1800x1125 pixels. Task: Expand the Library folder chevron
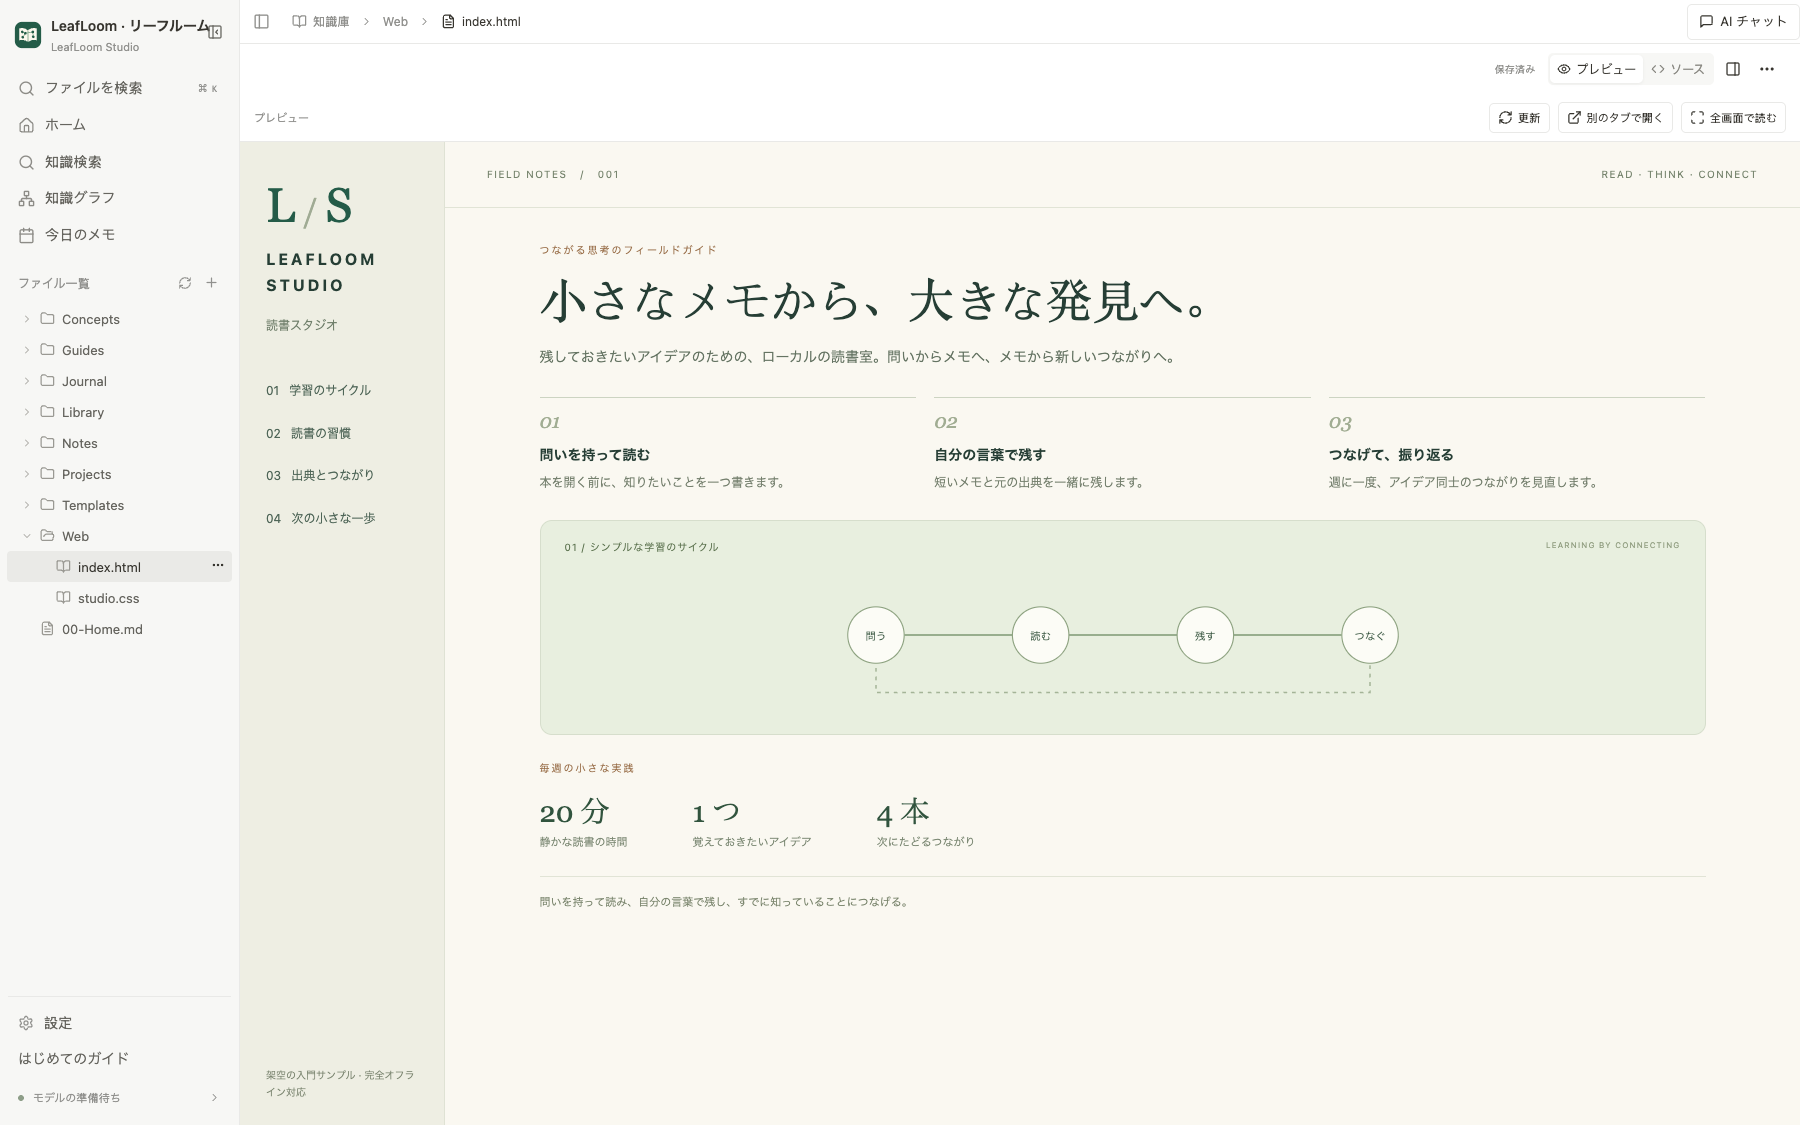27,412
